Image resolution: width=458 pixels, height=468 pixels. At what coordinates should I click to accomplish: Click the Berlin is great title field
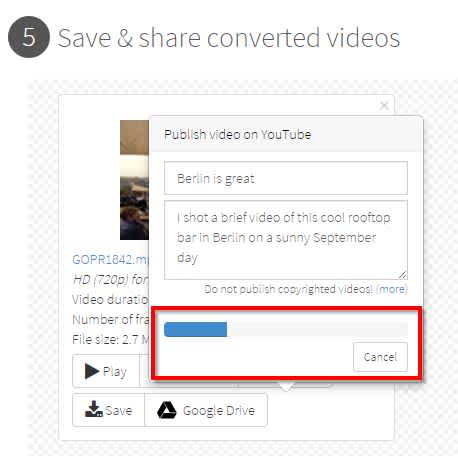tap(286, 178)
